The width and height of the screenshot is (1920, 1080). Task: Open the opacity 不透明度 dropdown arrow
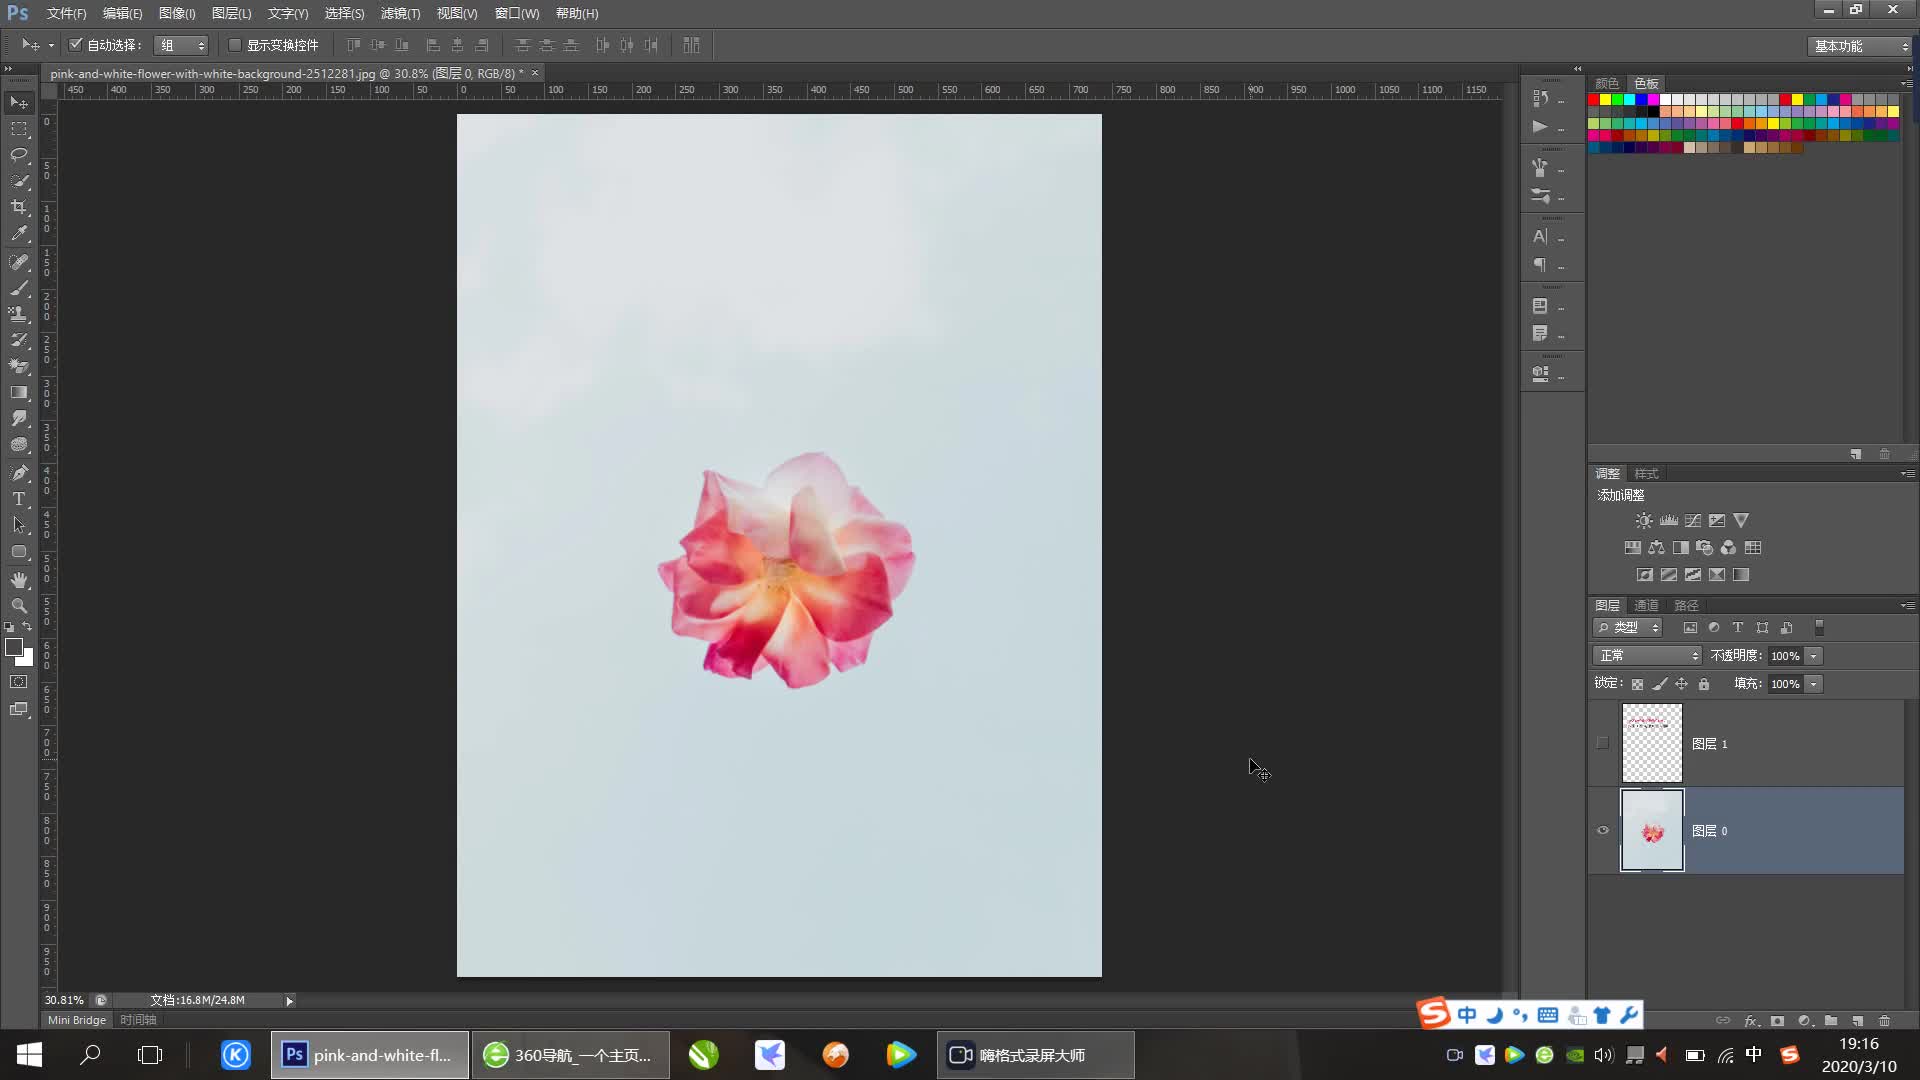[1814, 656]
